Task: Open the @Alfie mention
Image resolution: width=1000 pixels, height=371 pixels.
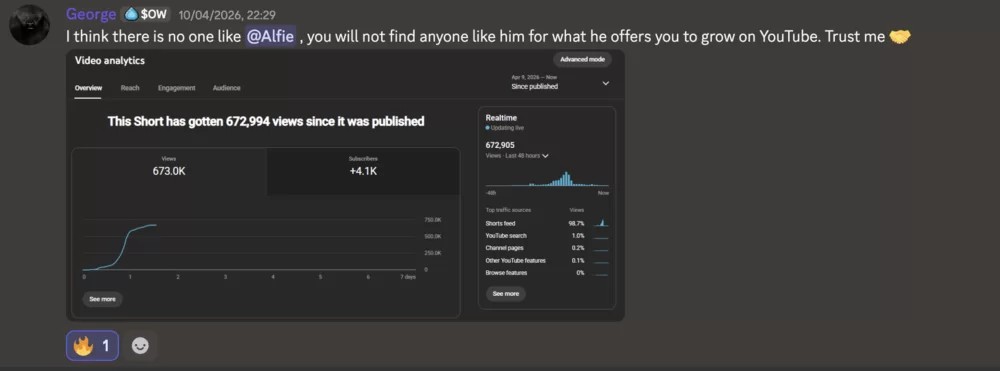Action: pos(270,37)
